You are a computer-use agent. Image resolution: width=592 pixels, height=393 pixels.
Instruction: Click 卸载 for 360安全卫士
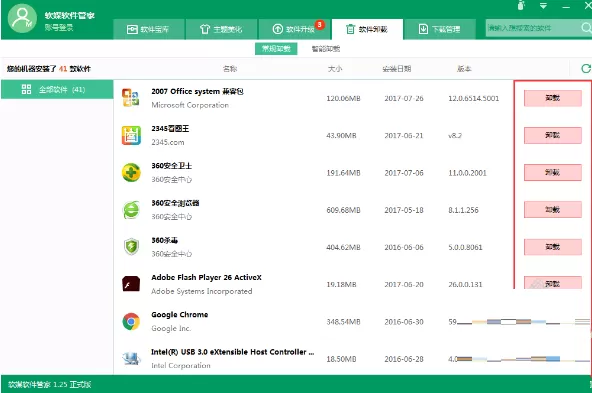pos(552,173)
